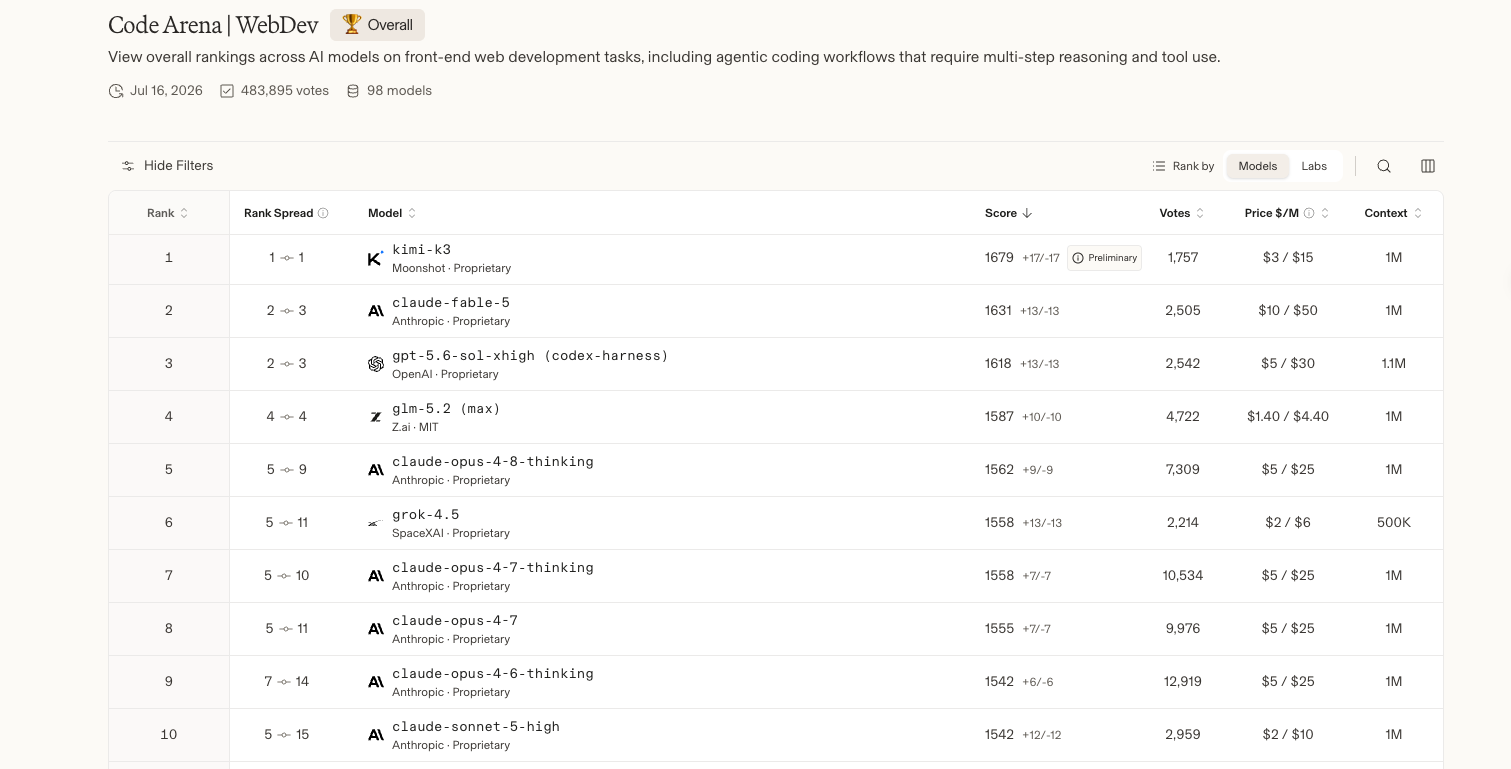The image size is (1511, 769).
Task: Click the 483,895 votes label
Action: [x=285, y=91]
